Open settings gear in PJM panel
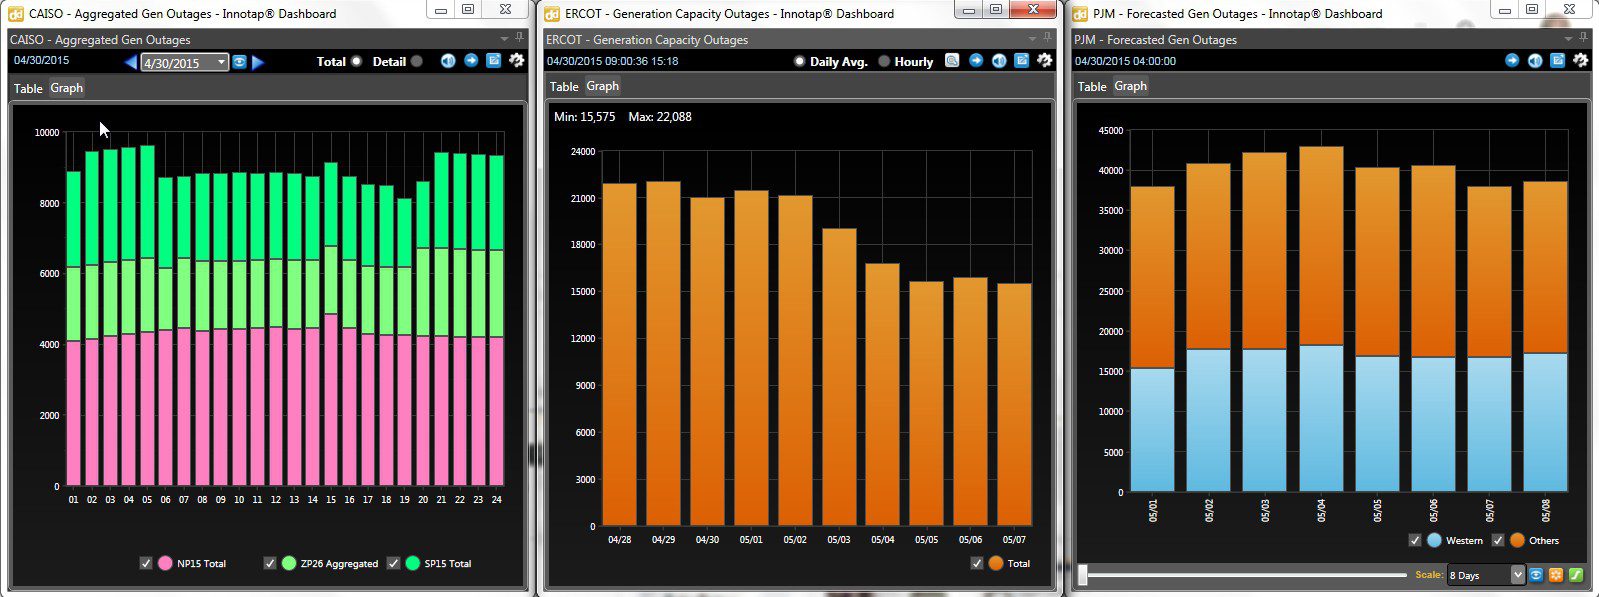This screenshot has height=597, width=1599. coord(1580,61)
